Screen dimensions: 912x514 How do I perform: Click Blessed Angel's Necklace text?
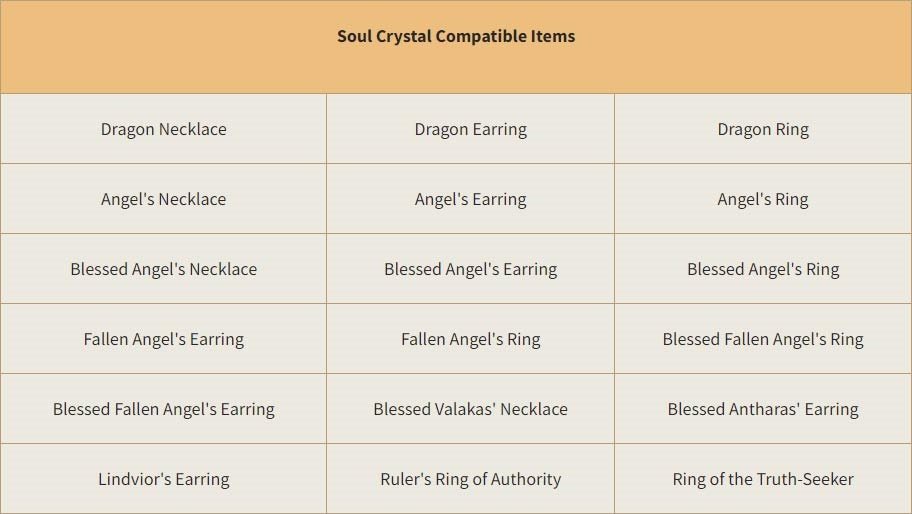(x=163, y=269)
